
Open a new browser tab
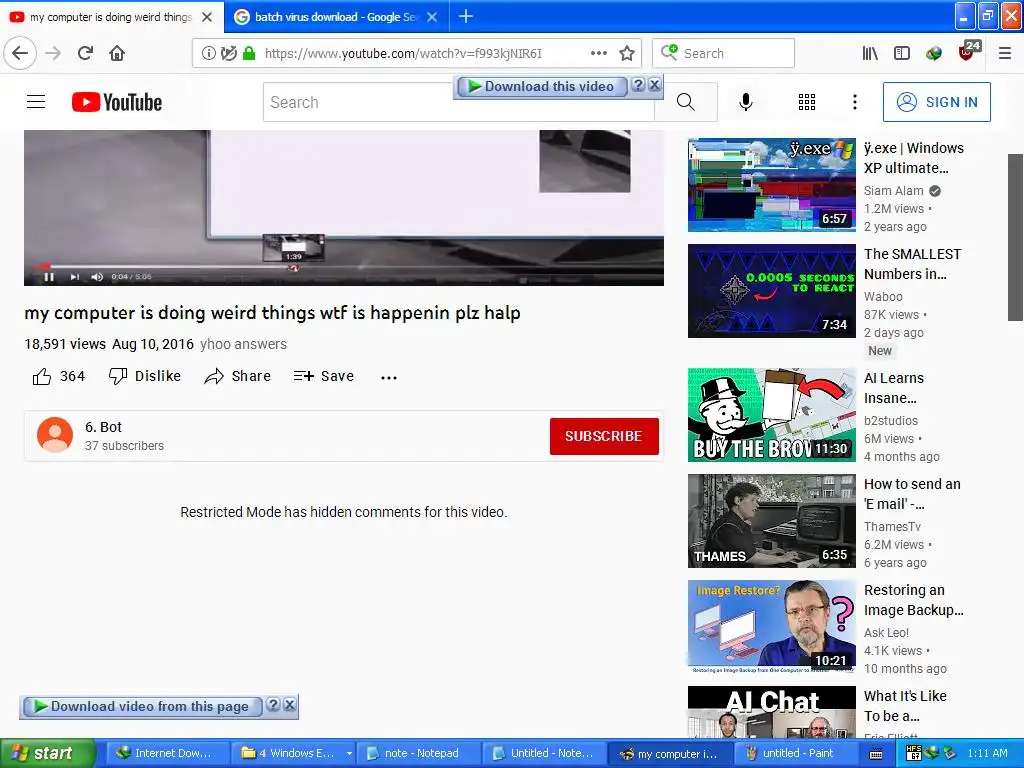coord(466,16)
